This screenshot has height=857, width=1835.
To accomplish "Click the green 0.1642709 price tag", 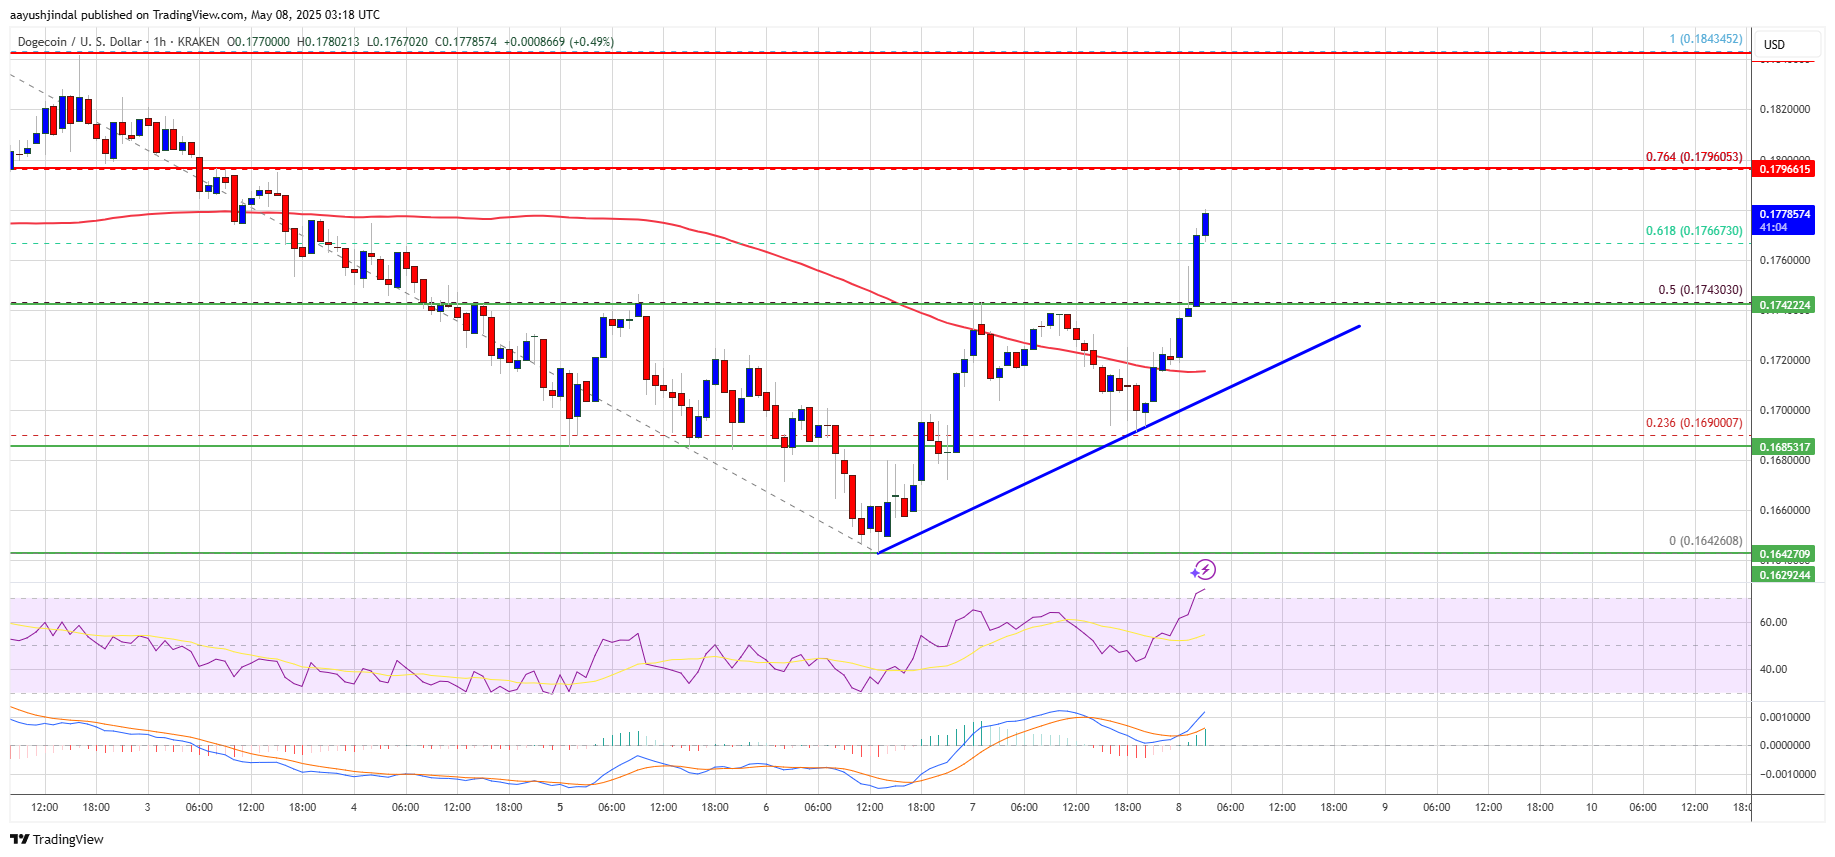I will [1784, 553].
